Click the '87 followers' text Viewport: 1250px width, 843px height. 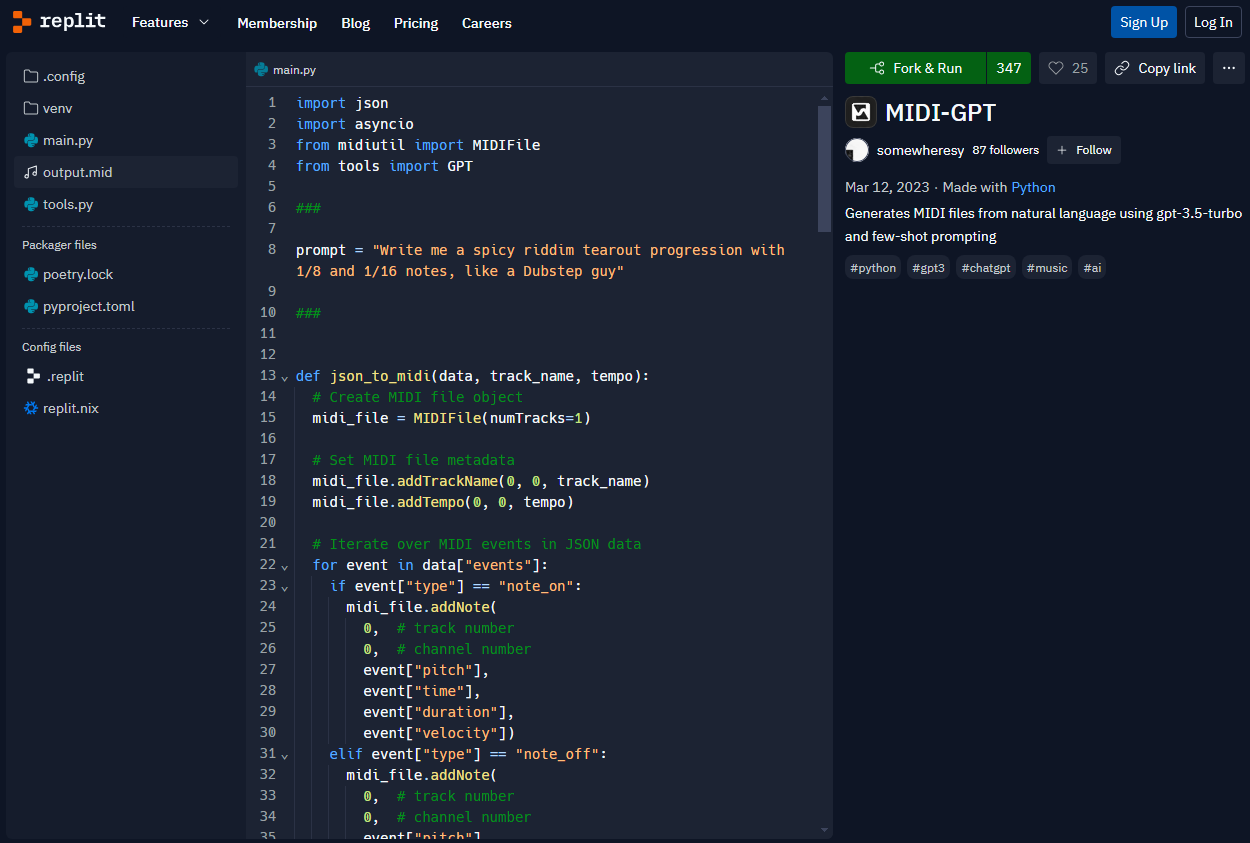pos(1005,150)
